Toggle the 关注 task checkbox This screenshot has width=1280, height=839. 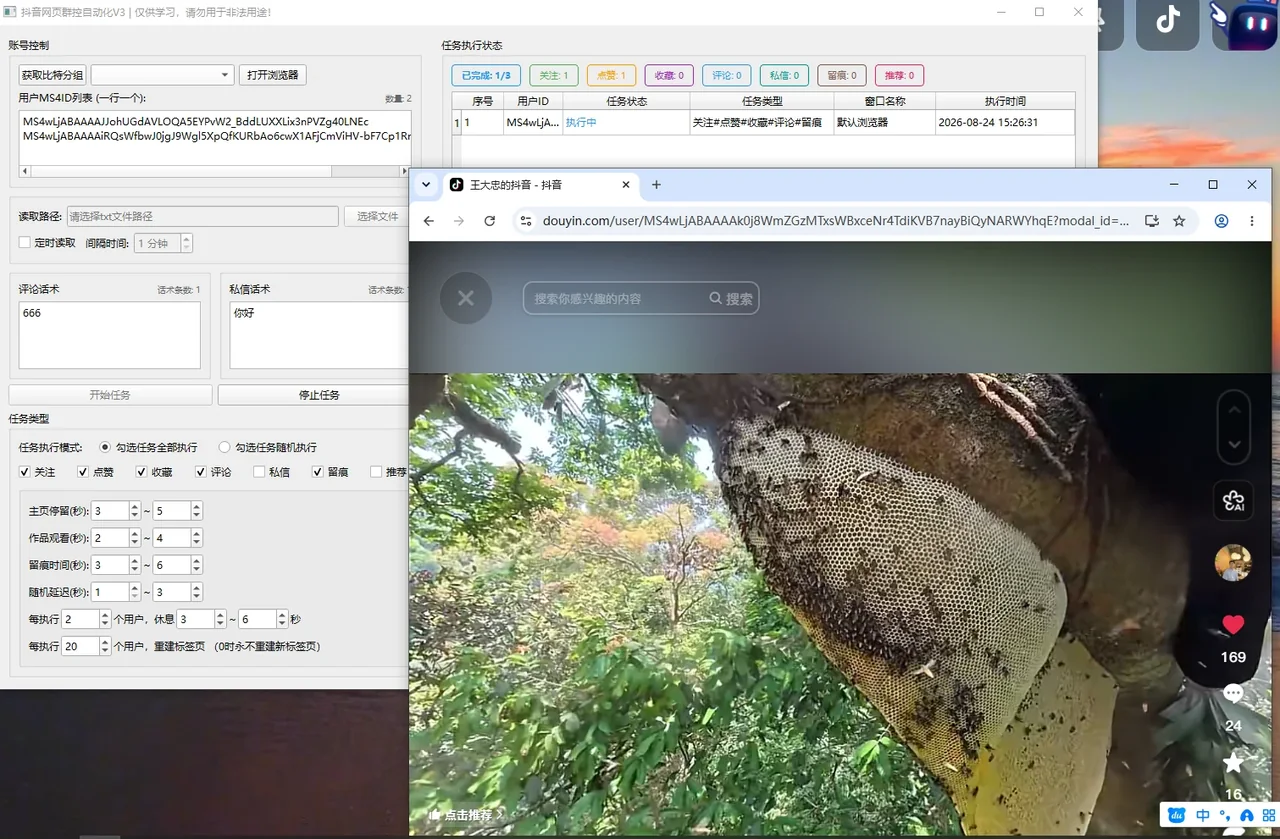(25, 471)
